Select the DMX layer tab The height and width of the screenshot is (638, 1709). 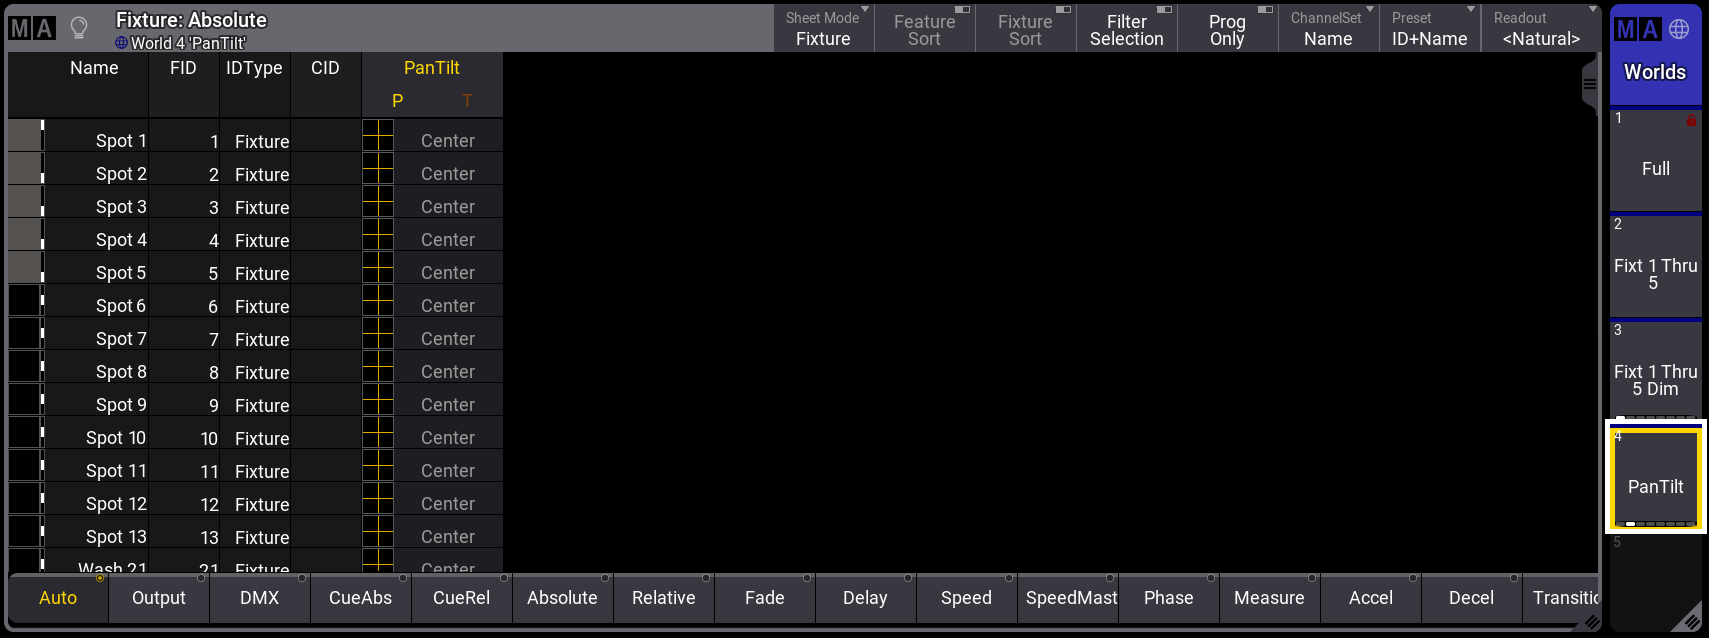point(260,598)
